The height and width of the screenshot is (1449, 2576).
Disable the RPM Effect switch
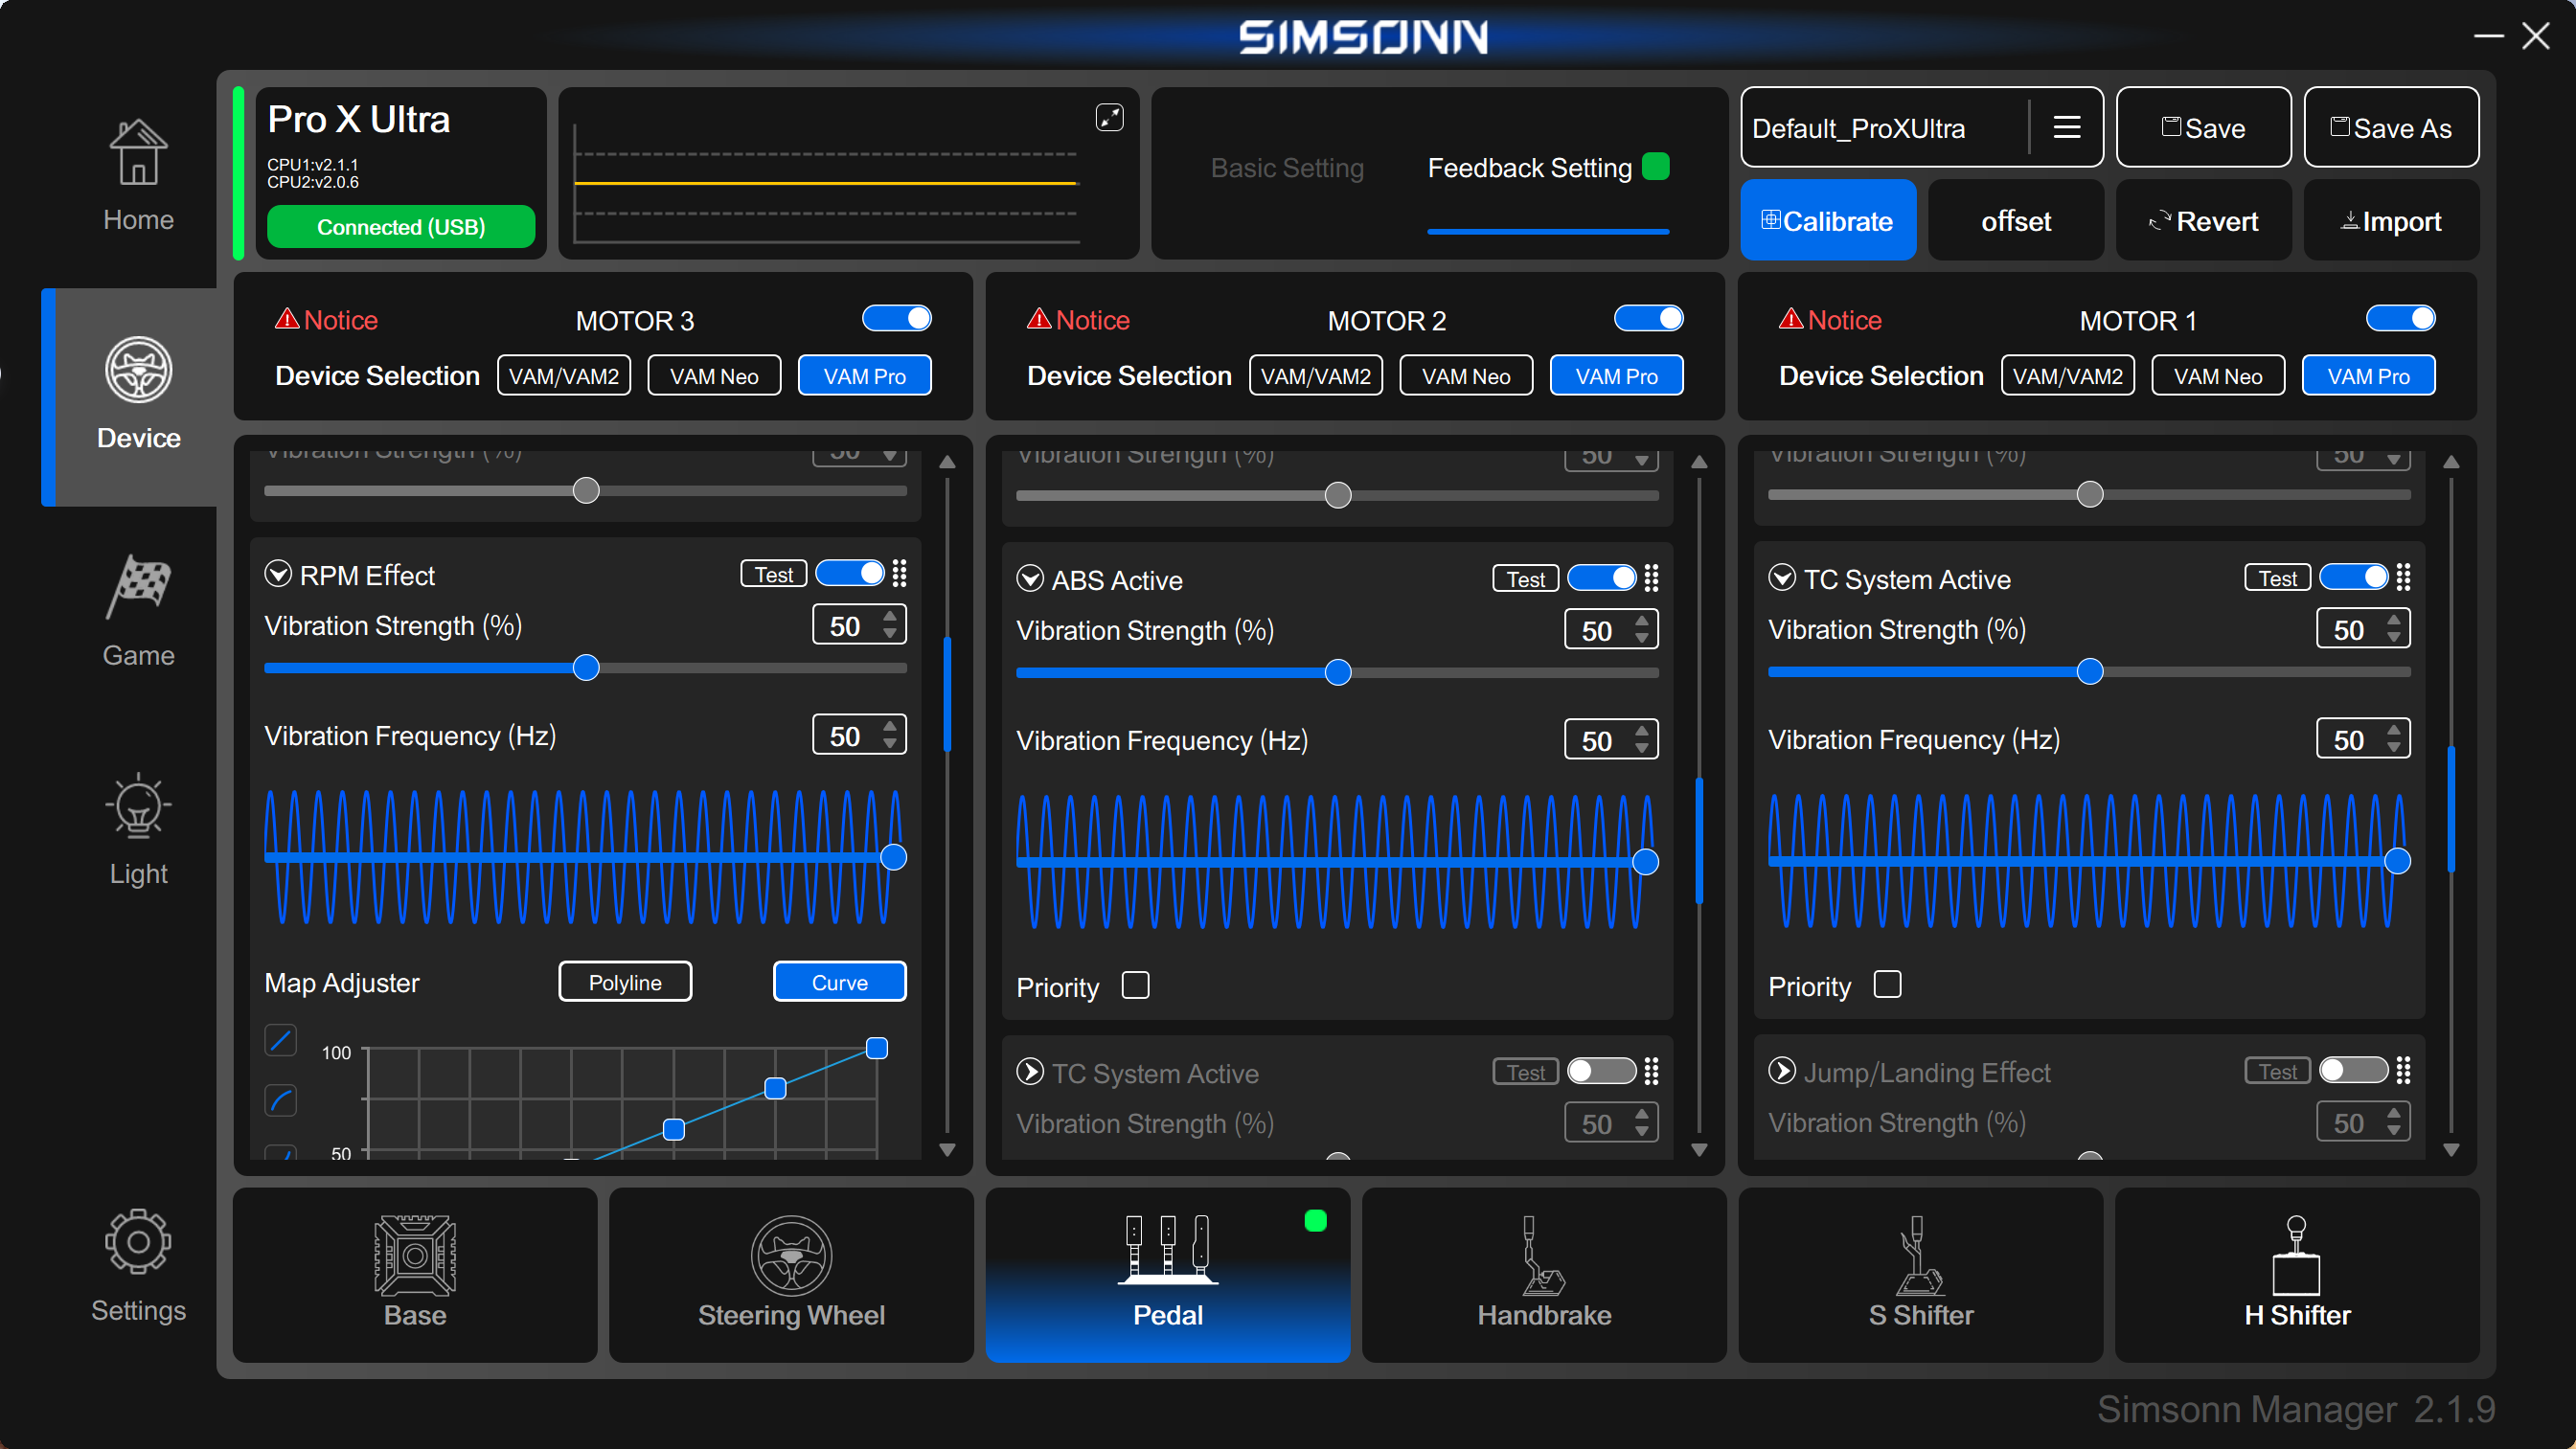pos(850,573)
